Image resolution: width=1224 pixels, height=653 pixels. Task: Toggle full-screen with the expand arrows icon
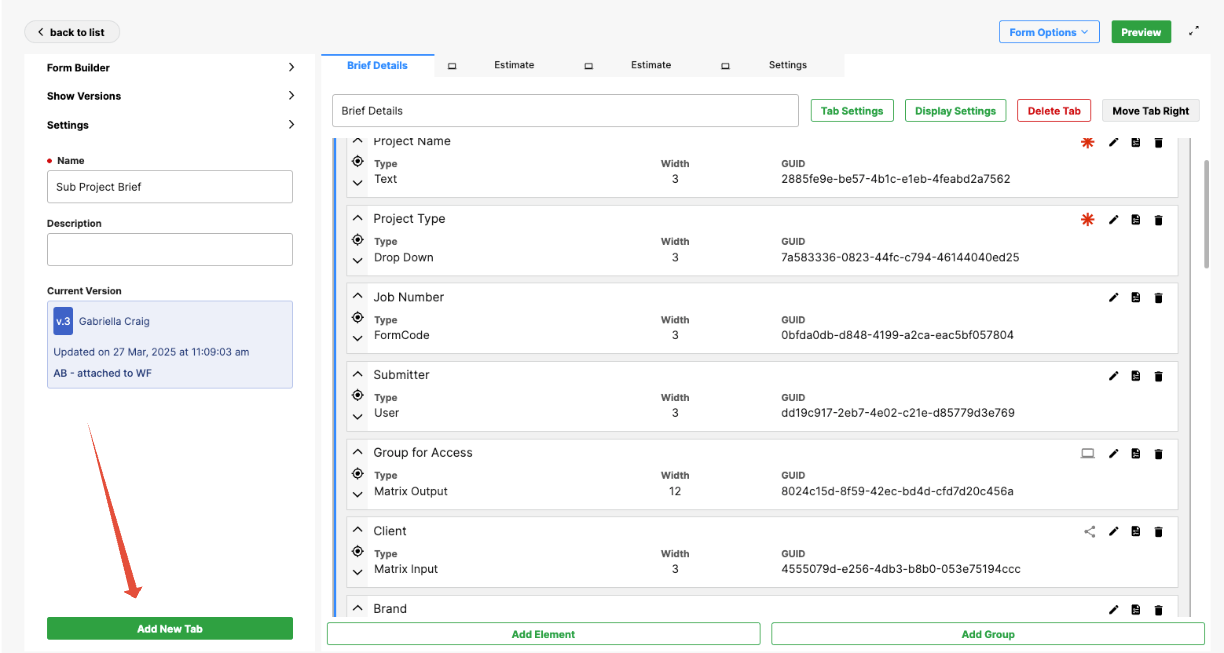click(x=1194, y=32)
